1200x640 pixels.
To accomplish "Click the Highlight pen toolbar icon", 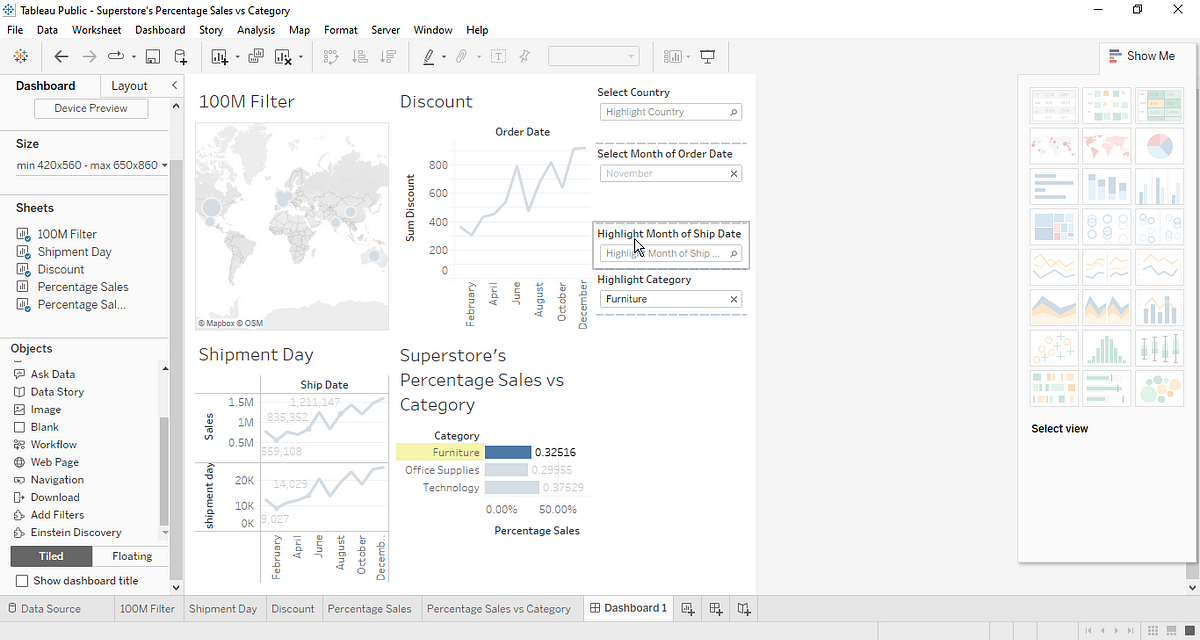I will click(x=428, y=57).
